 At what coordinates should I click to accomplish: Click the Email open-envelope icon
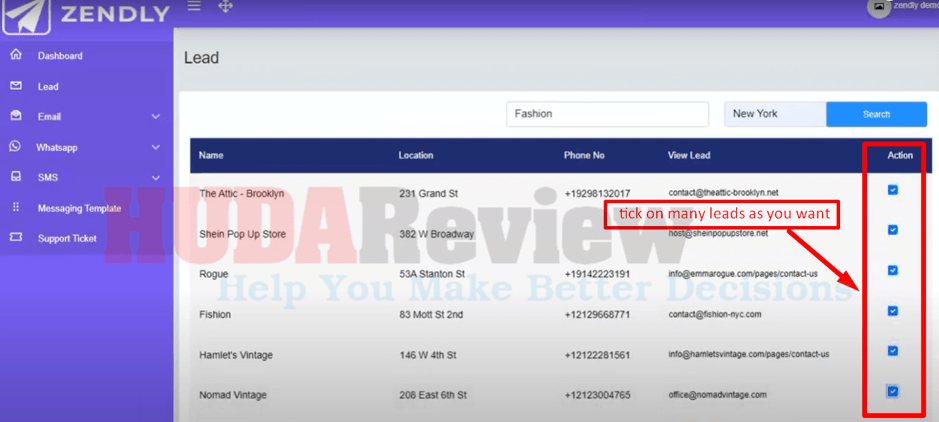tap(16, 116)
